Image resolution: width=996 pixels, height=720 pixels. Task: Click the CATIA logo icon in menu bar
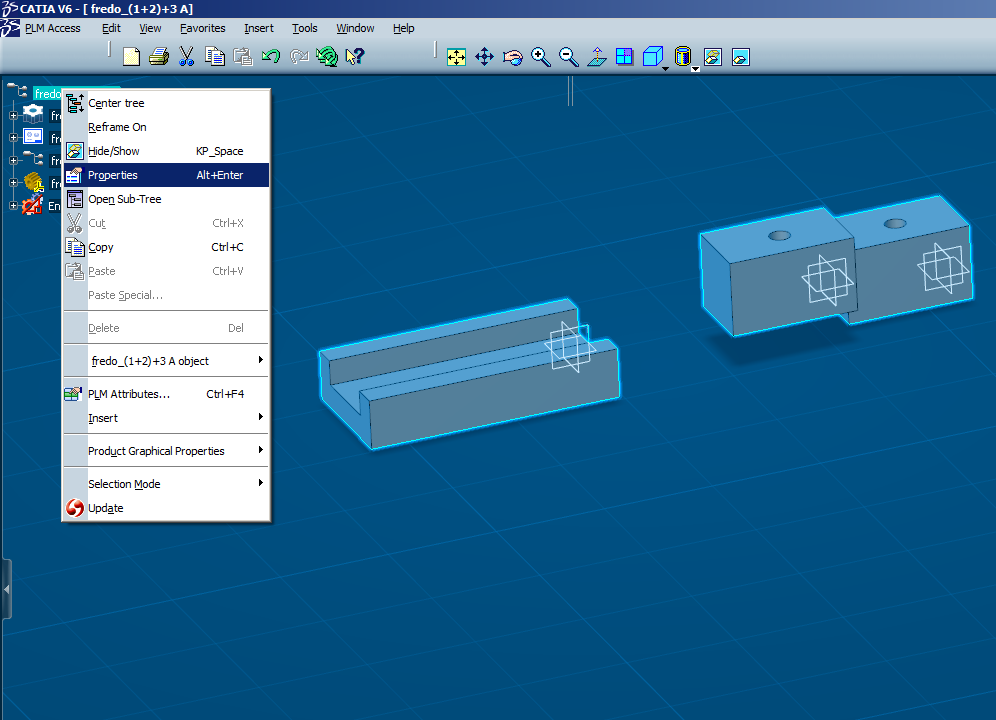tap(10, 29)
